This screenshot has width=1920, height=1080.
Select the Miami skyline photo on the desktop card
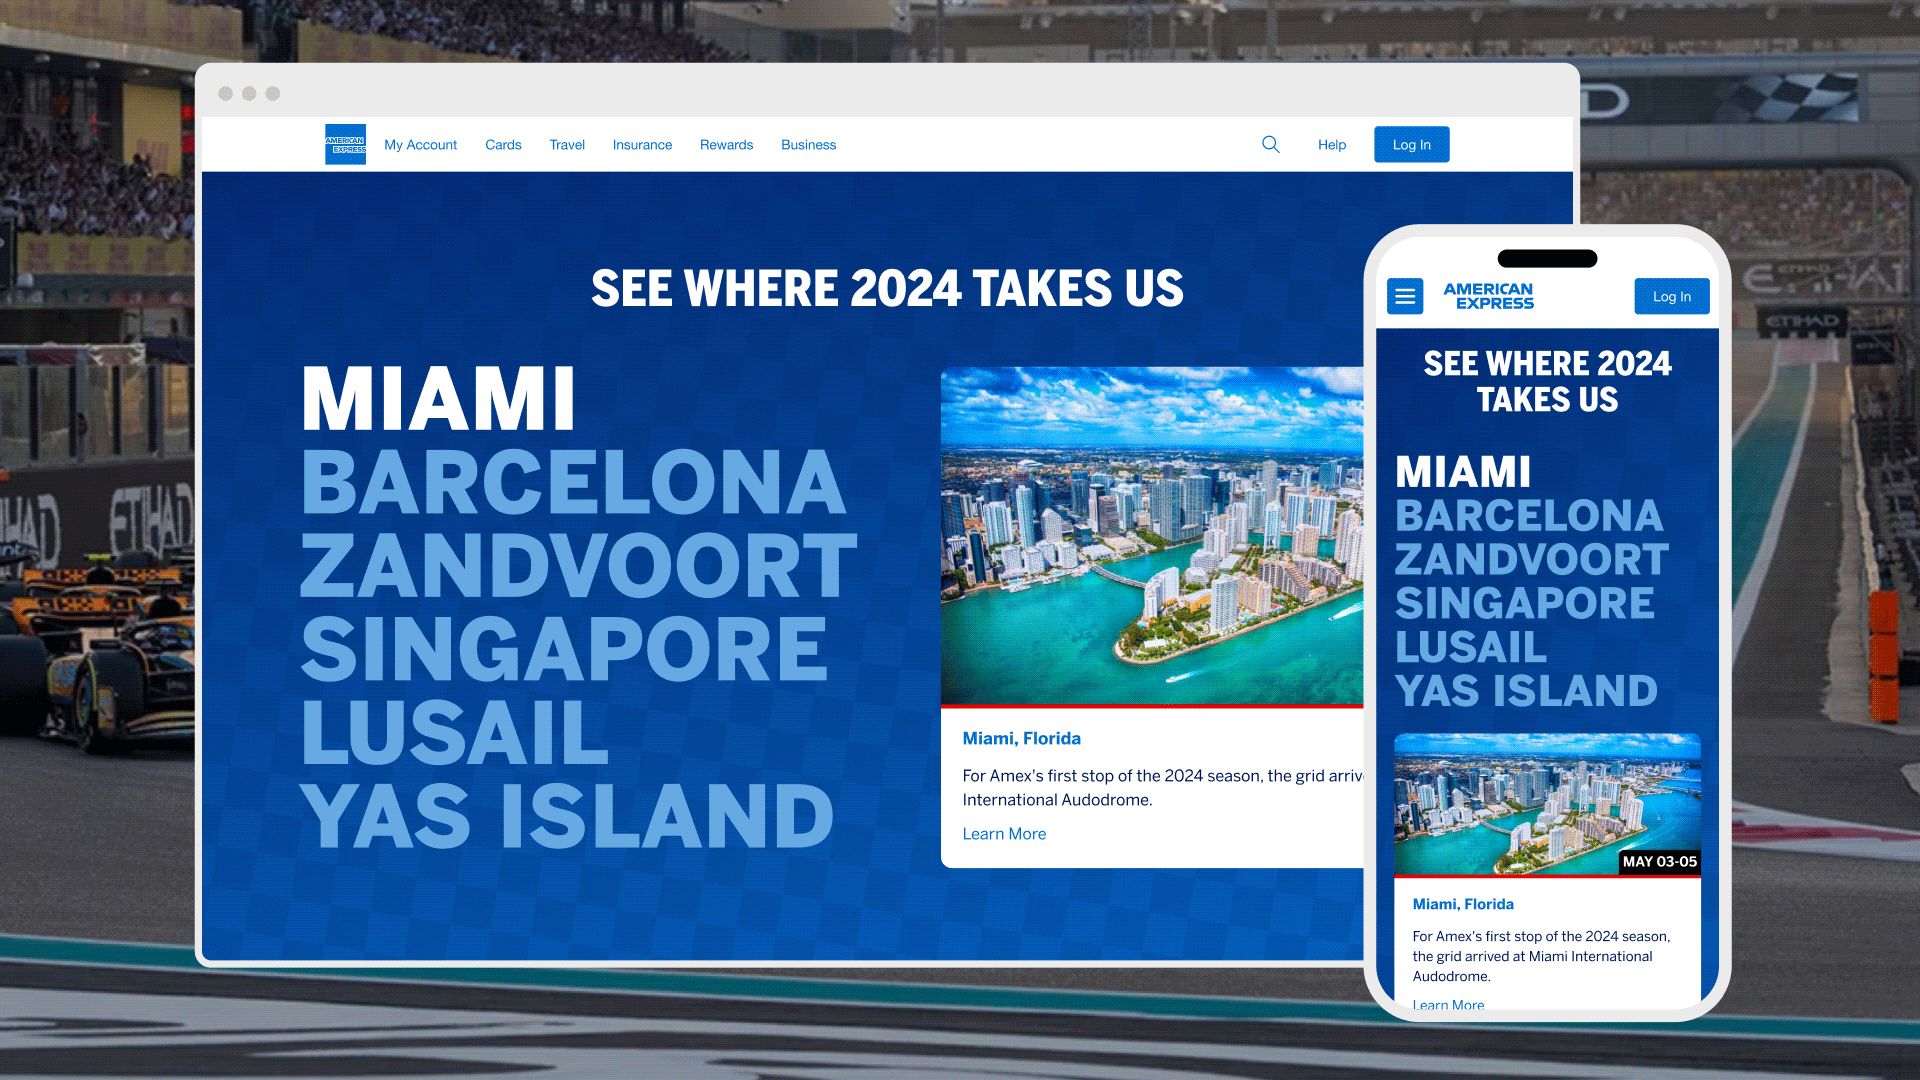[x=1152, y=535]
